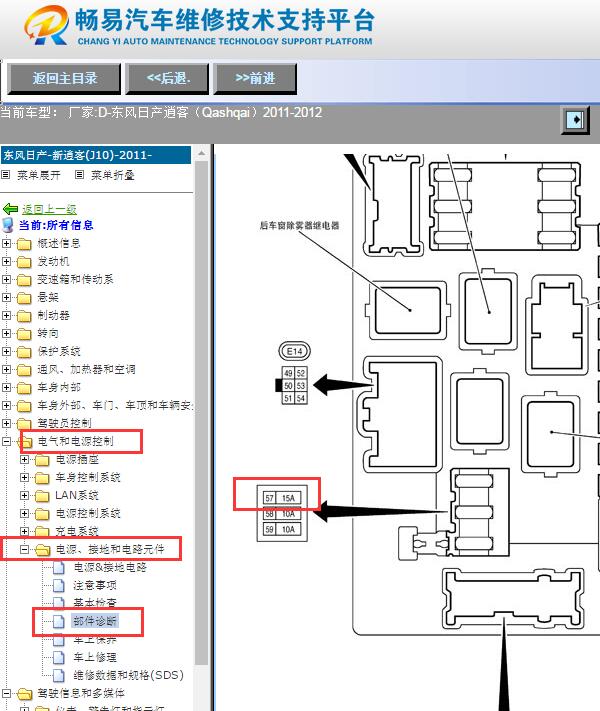Screen dimensions: 600x711
Task: Expand the 电源插座 subfolder
Action: [24, 459]
